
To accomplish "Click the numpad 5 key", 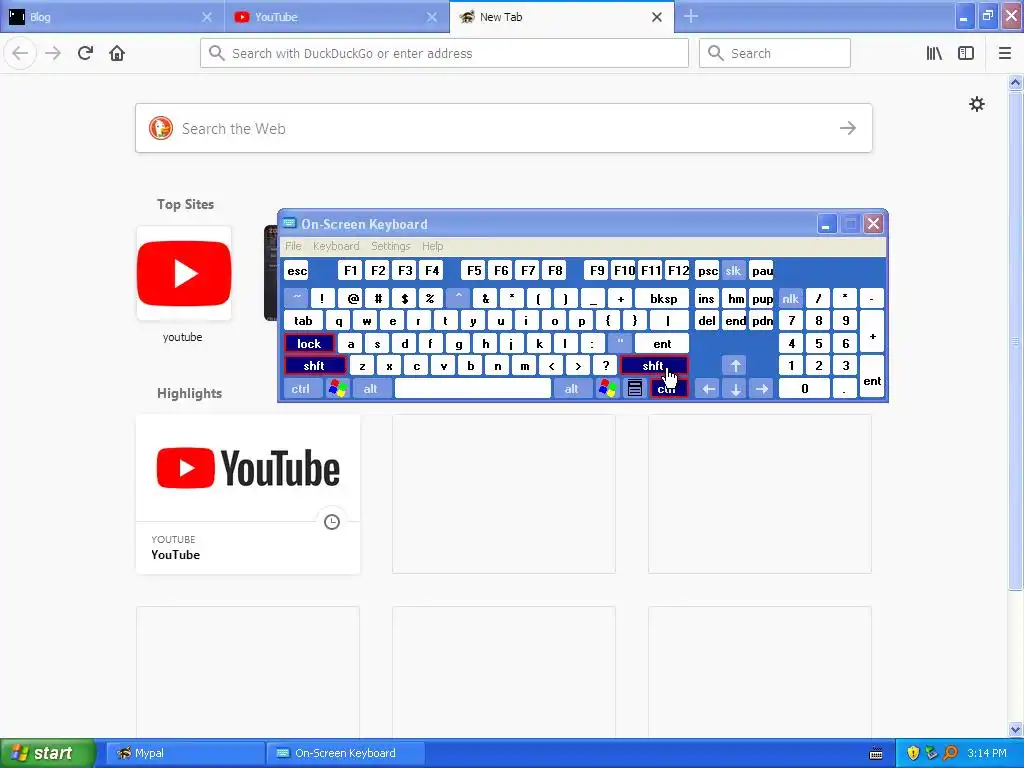I will (818, 344).
